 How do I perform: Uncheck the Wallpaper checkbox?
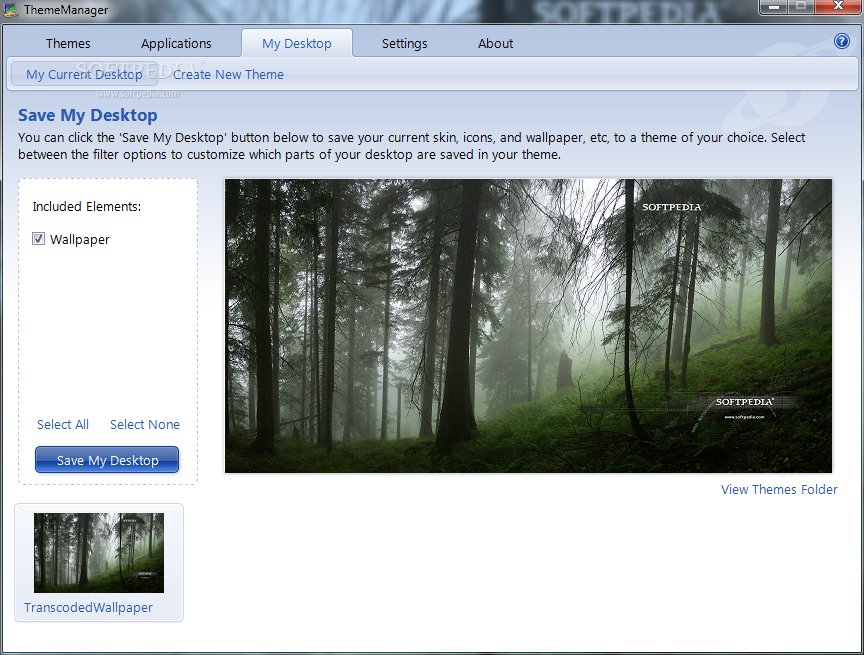(38, 239)
